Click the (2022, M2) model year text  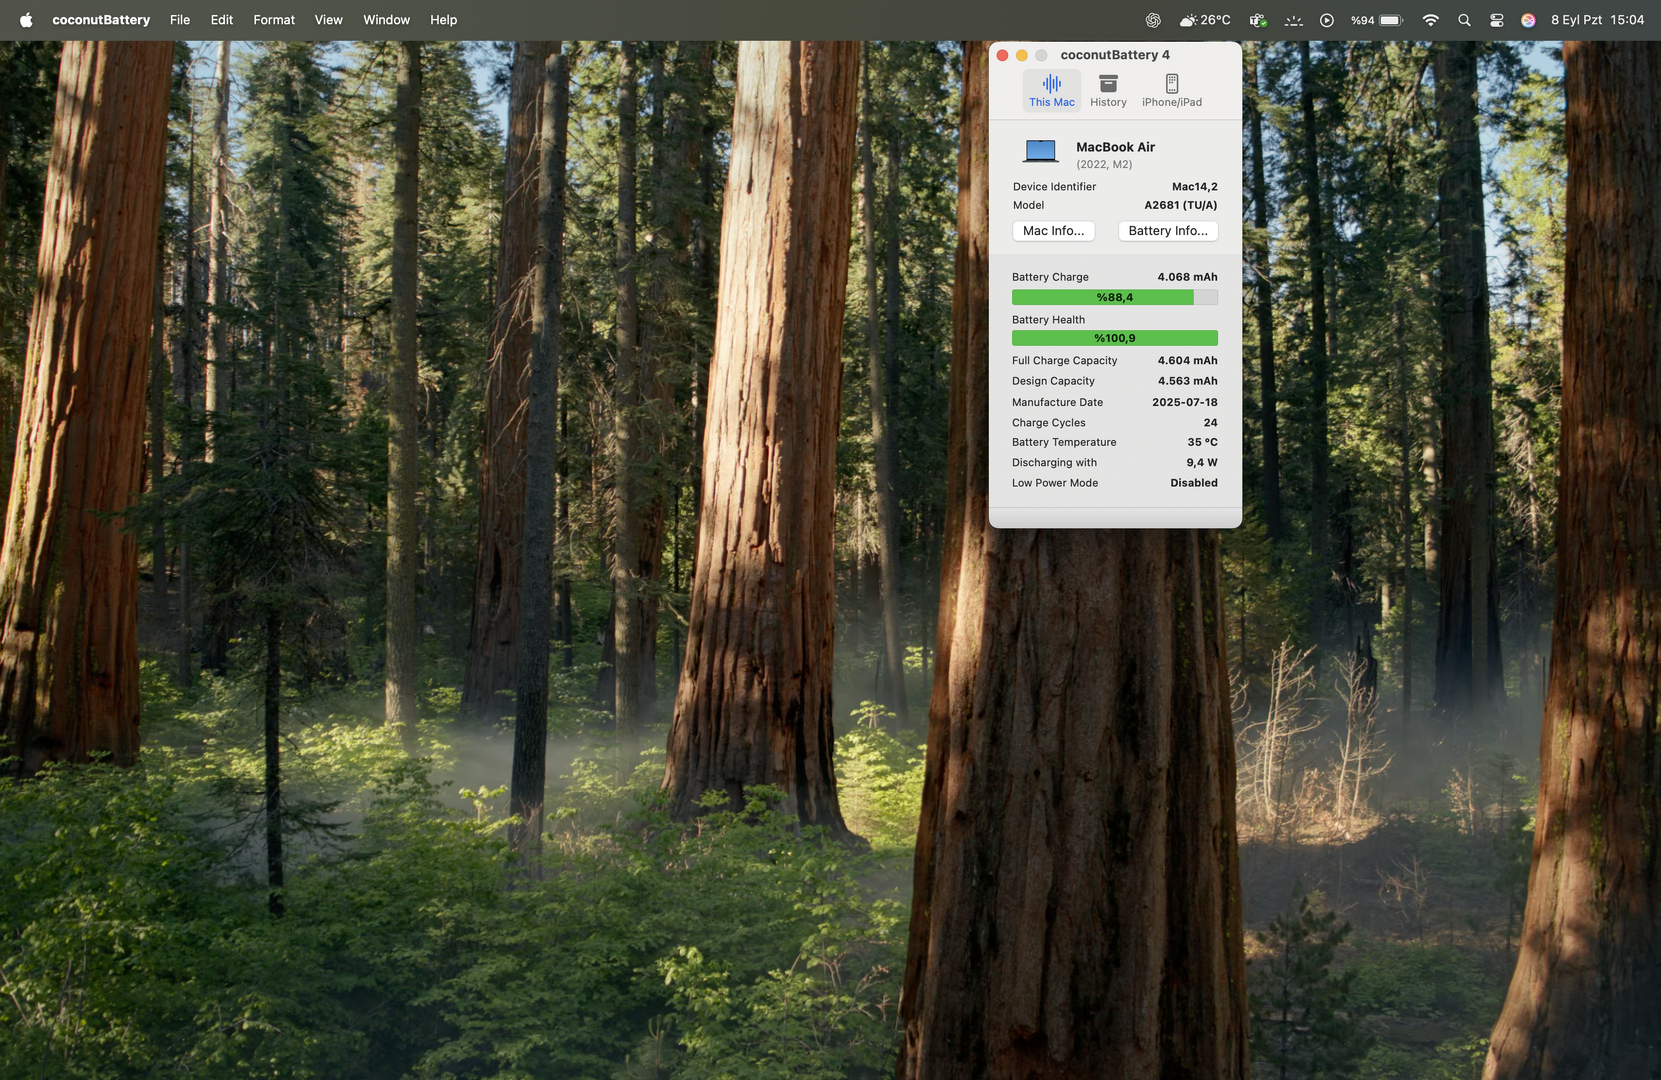pyautogui.click(x=1104, y=164)
